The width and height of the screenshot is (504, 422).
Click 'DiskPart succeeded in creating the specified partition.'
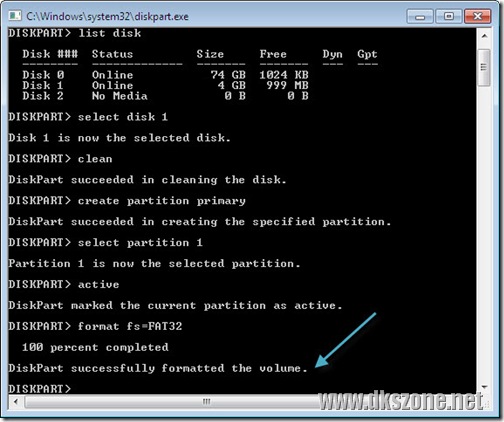coord(200,222)
